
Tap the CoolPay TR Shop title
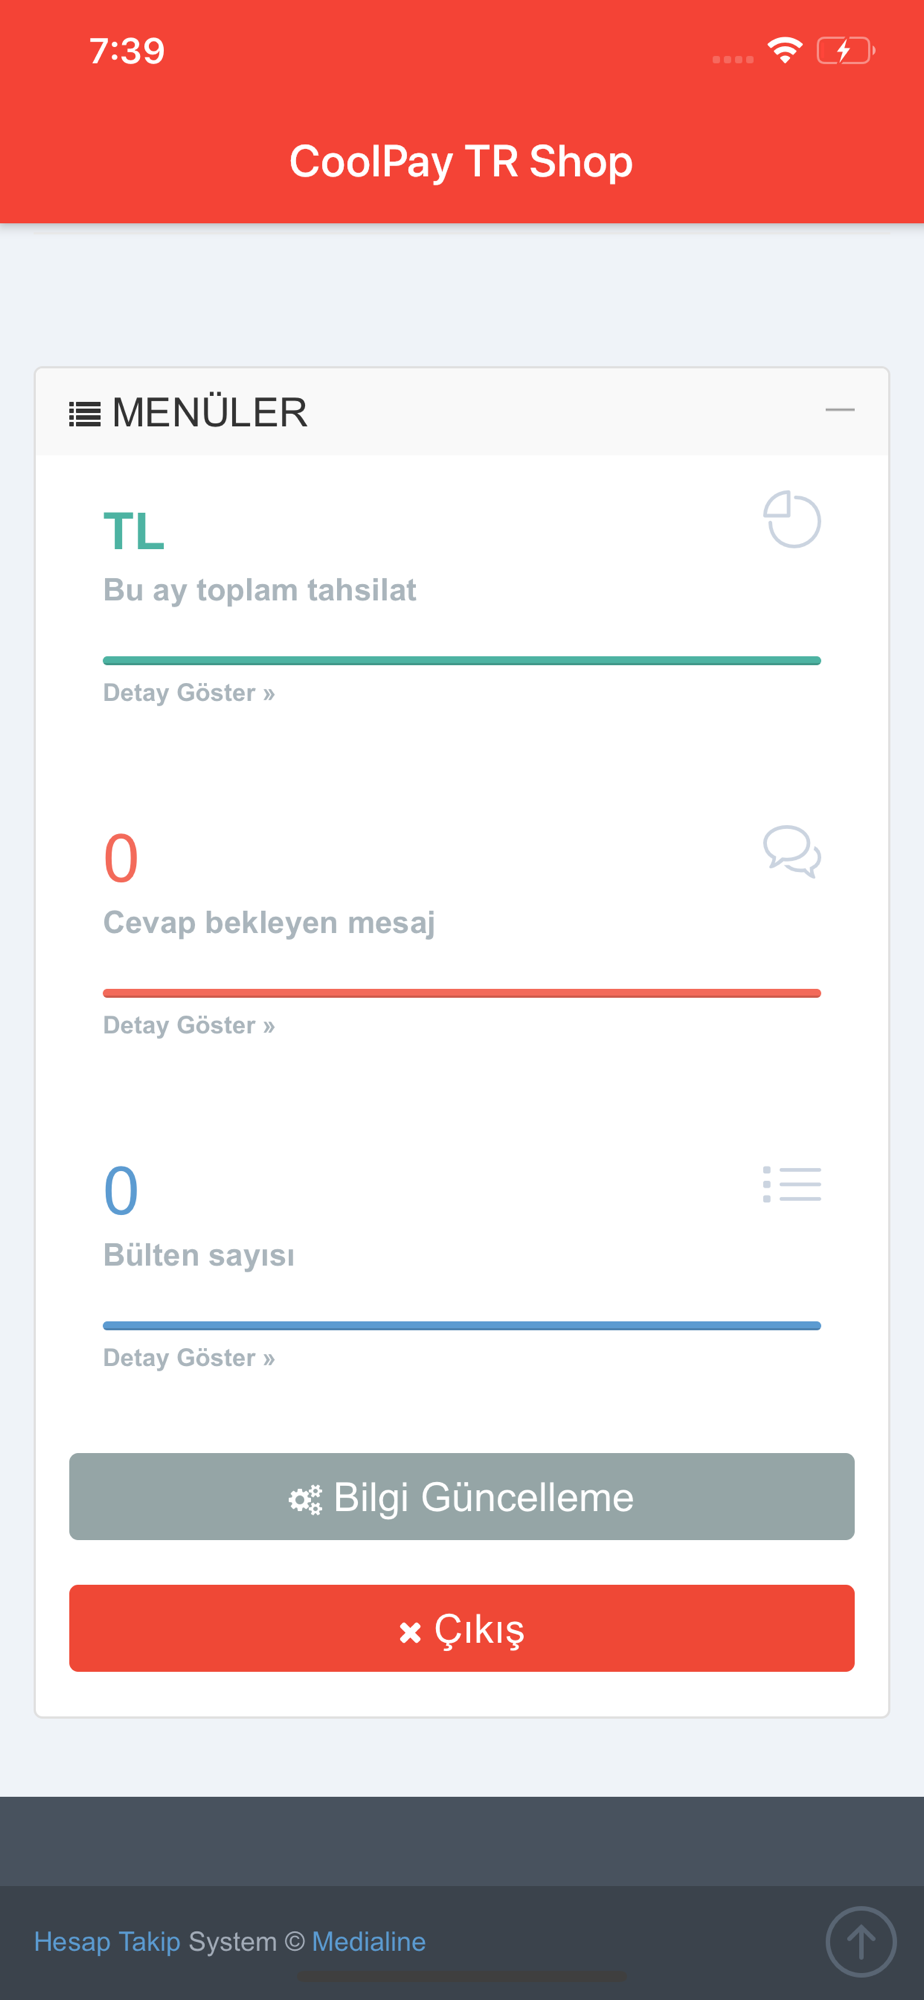click(x=461, y=162)
